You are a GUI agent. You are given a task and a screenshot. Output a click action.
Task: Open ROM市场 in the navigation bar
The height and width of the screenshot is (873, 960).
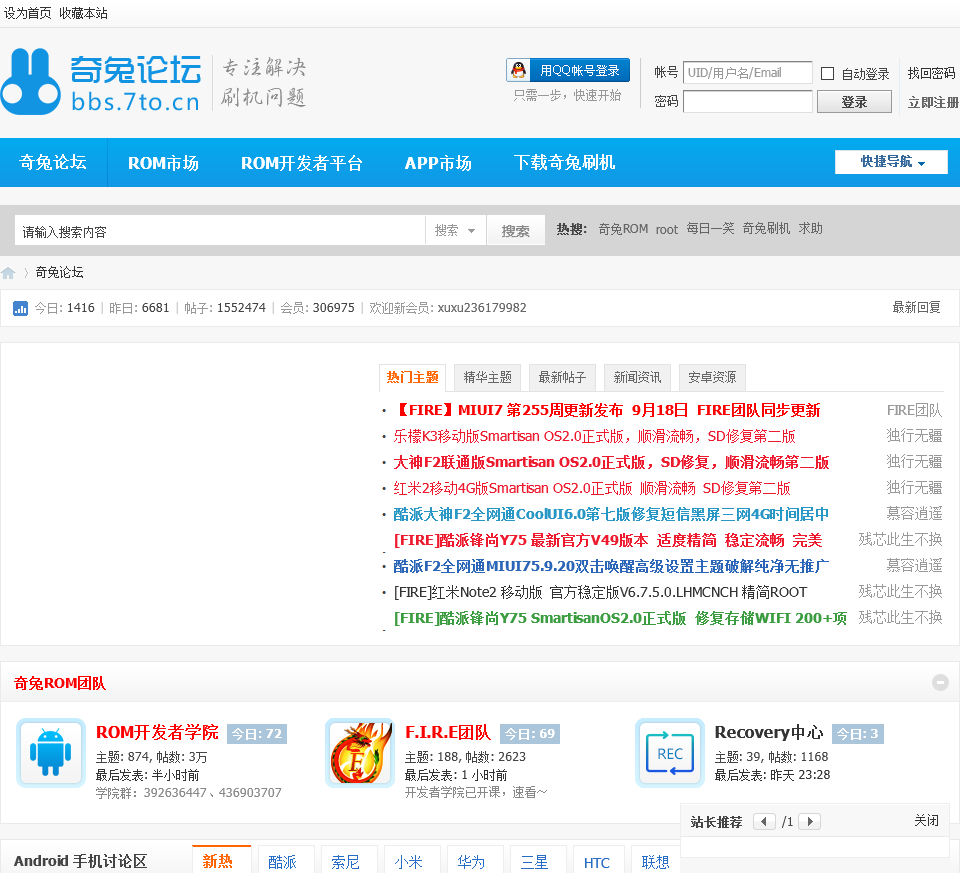(163, 163)
